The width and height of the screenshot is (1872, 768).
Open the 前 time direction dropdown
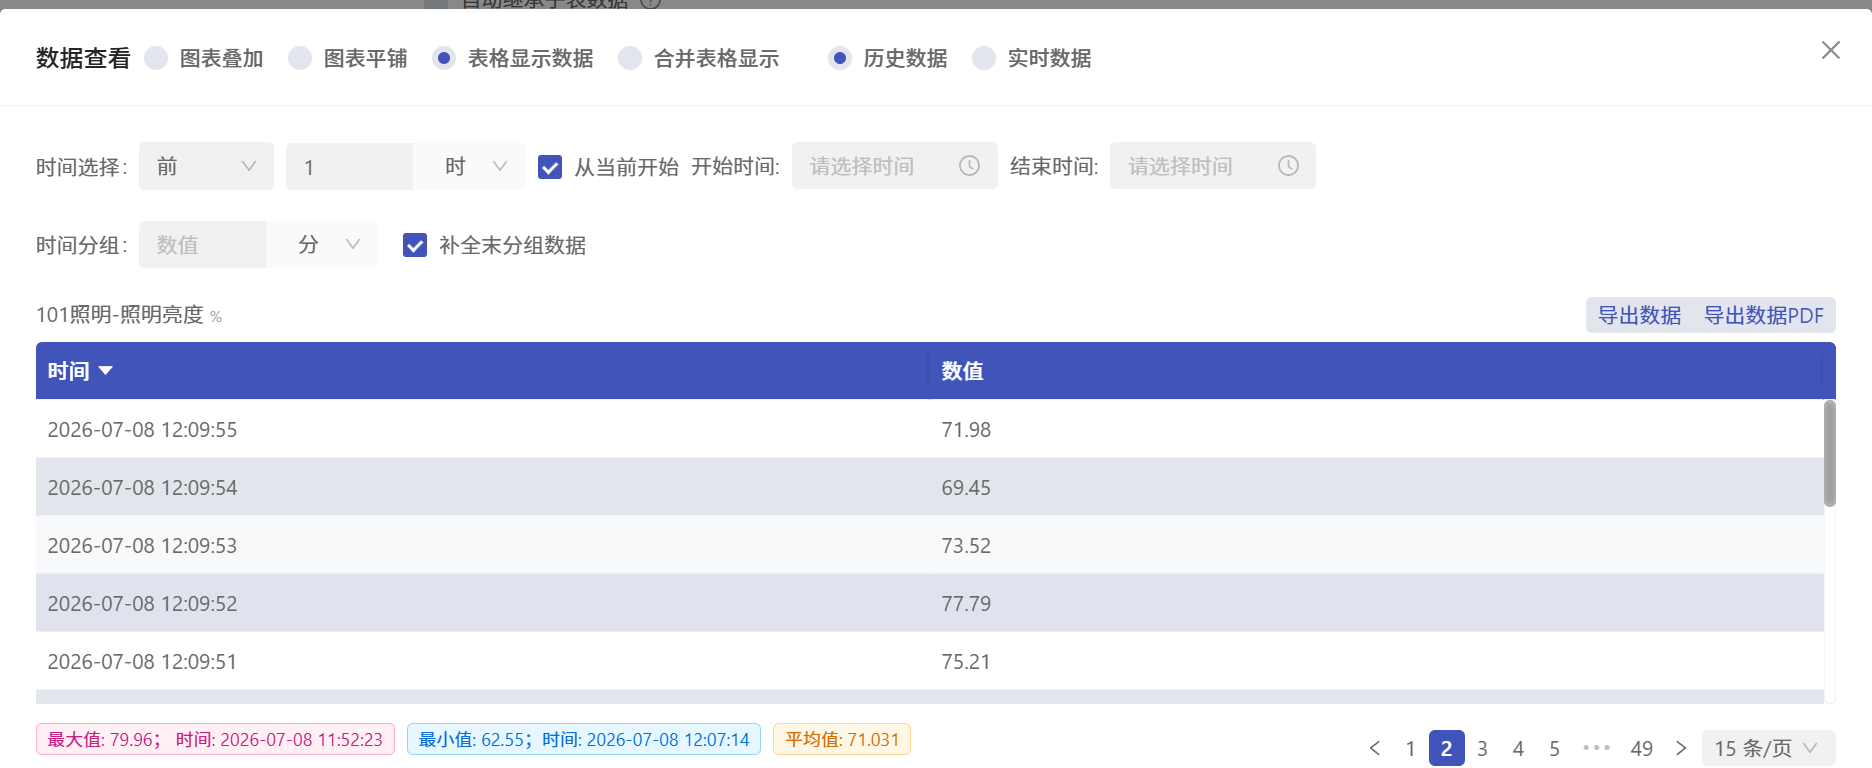[x=206, y=166]
